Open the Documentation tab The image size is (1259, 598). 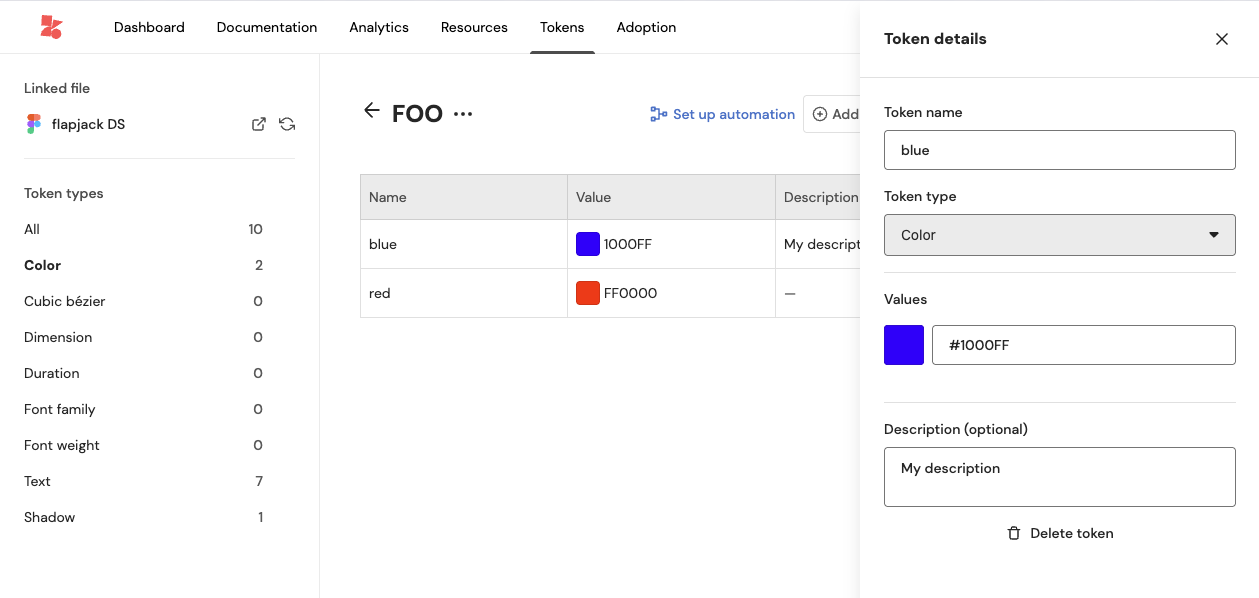click(266, 27)
